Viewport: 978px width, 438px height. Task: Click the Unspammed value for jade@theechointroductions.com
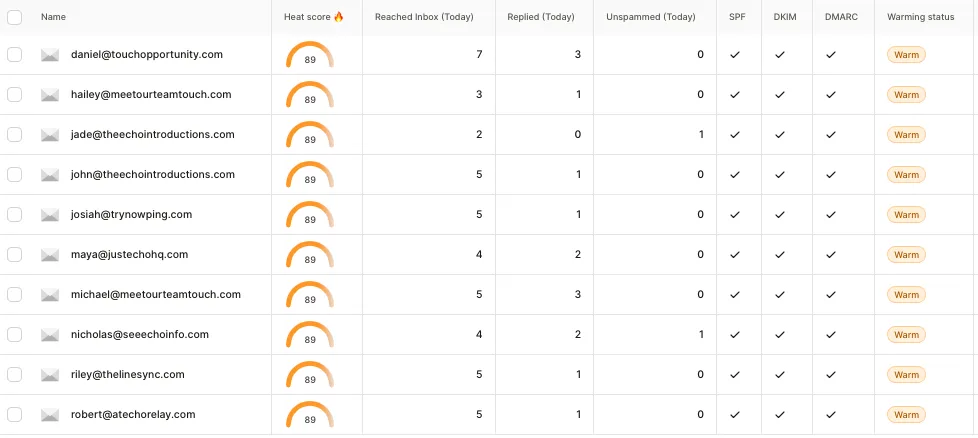click(x=701, y=134)
